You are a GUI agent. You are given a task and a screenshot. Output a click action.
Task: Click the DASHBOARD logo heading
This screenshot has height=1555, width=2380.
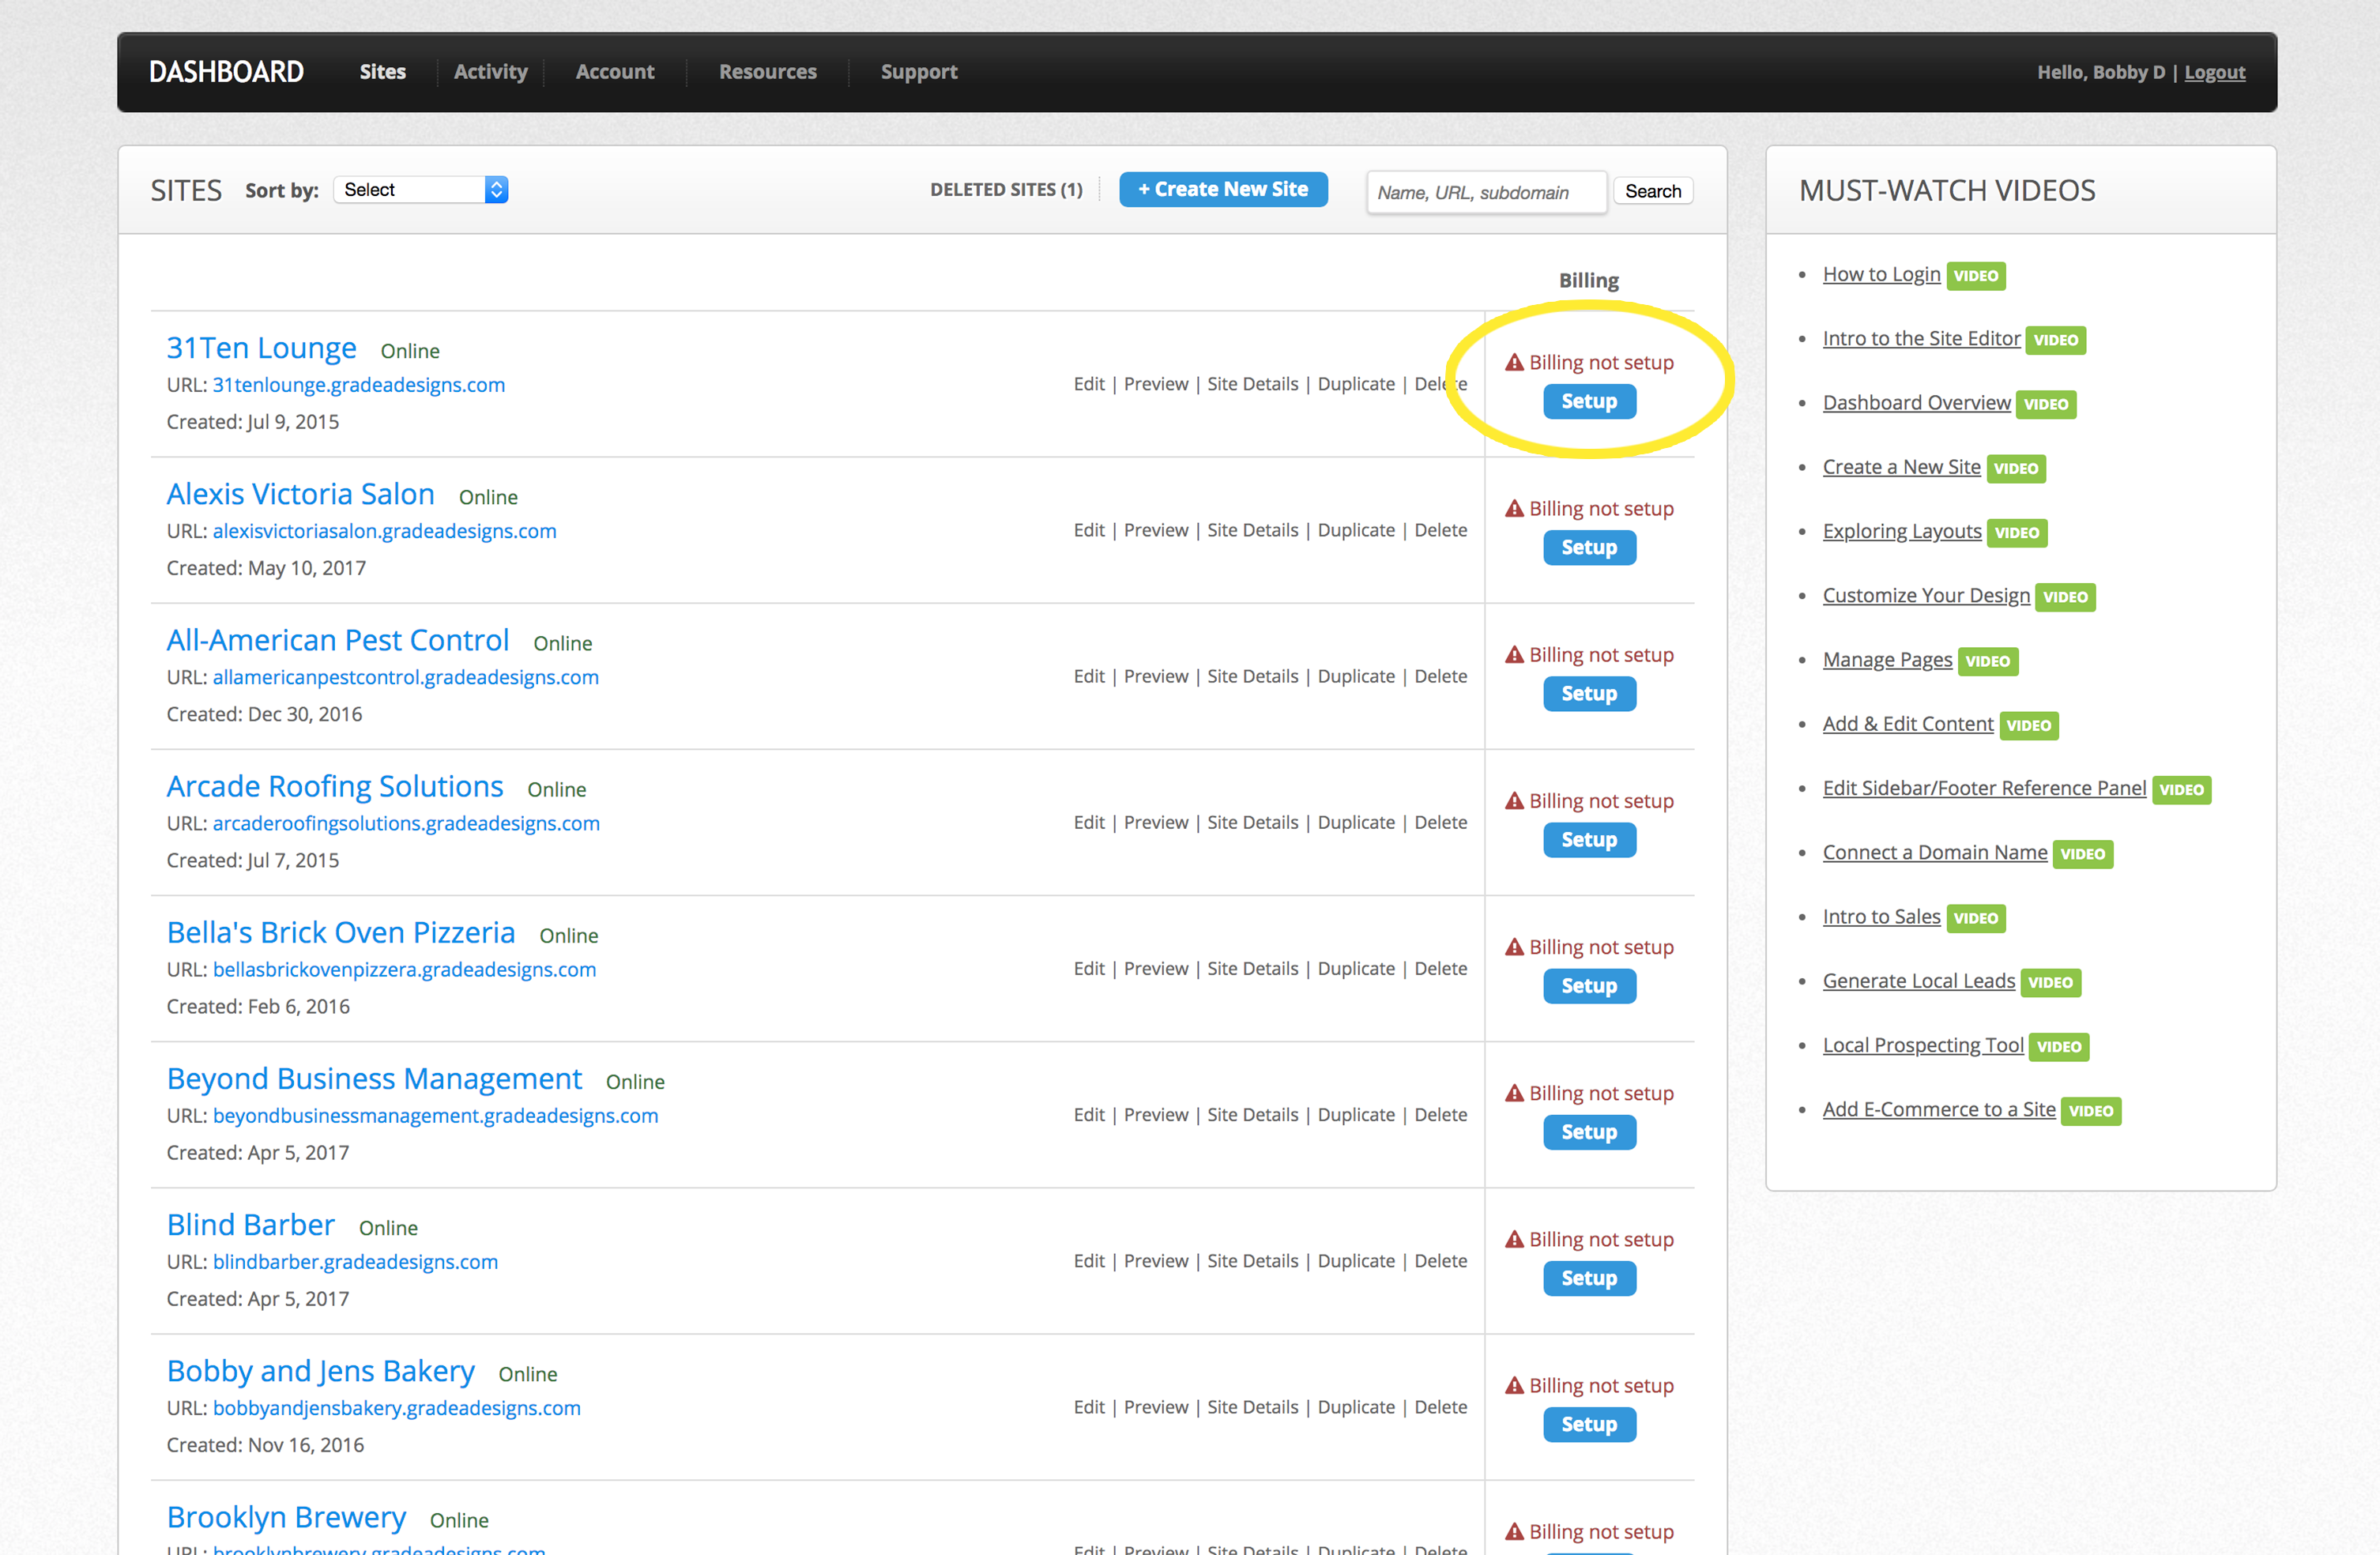226,72
